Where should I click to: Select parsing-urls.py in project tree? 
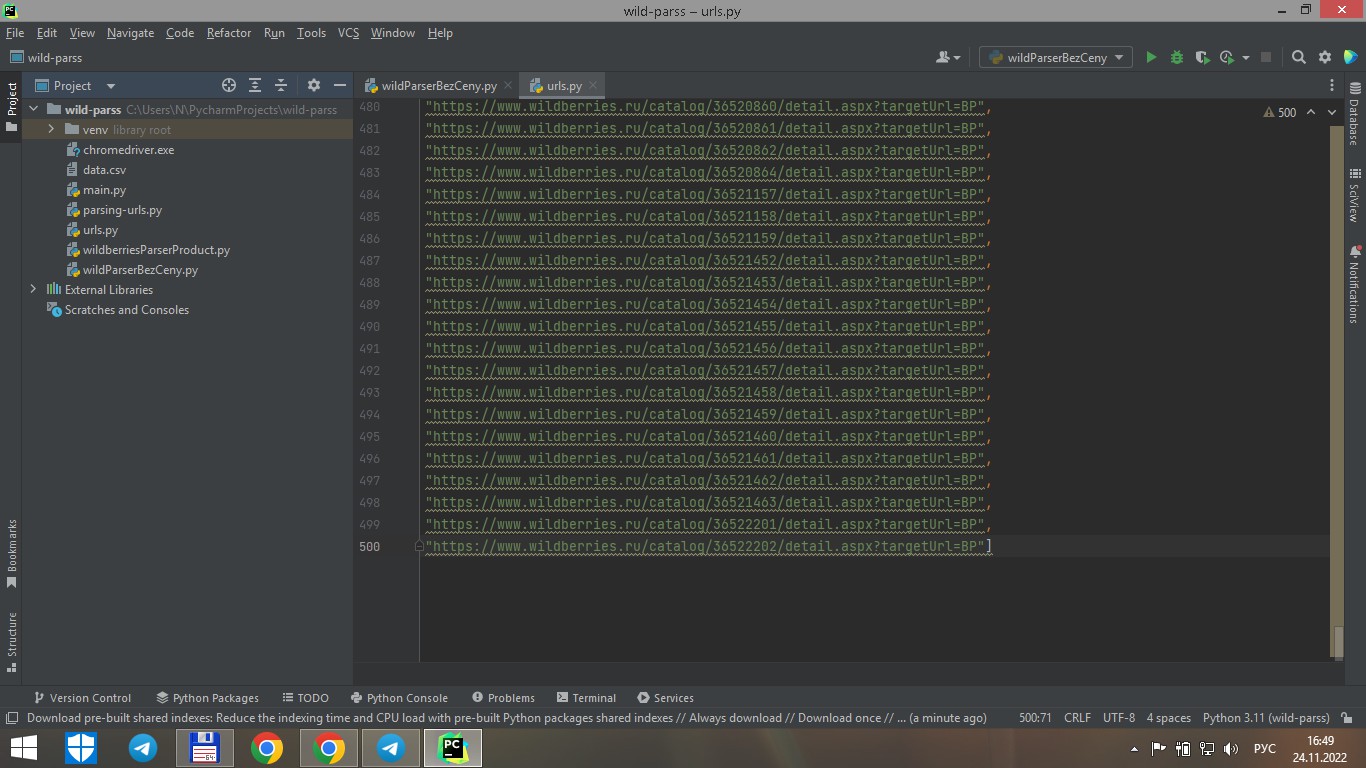click(122, 210)
